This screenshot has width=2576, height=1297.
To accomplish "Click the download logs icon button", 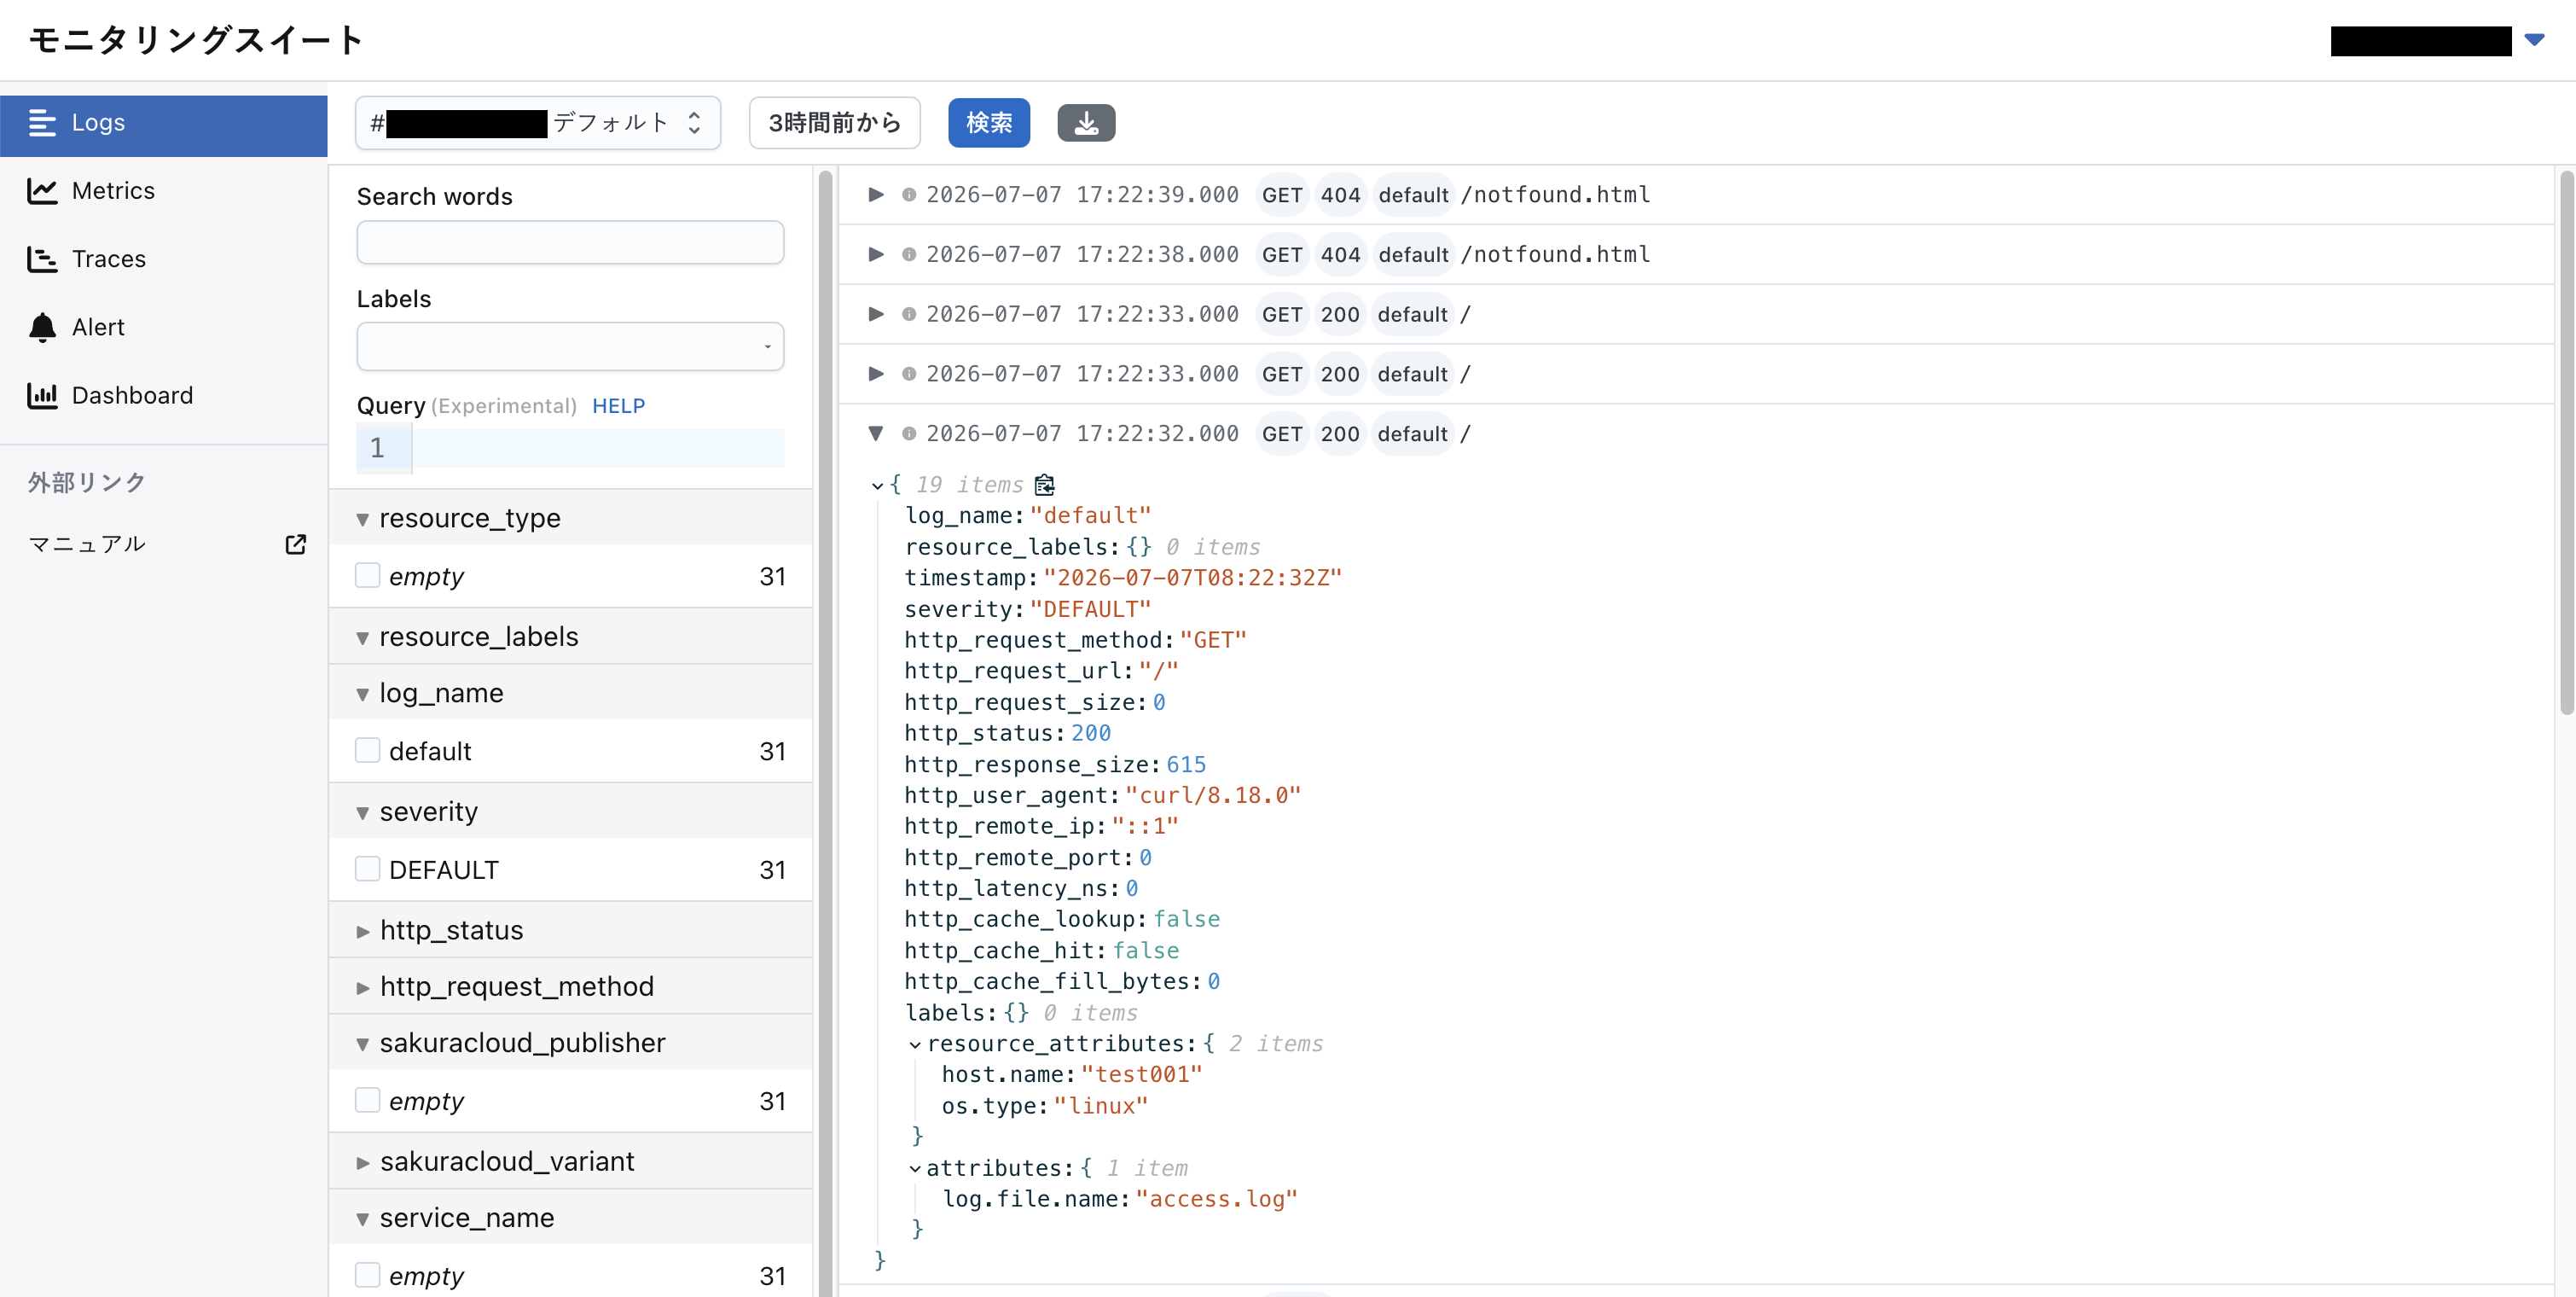I will [1086, 123].
